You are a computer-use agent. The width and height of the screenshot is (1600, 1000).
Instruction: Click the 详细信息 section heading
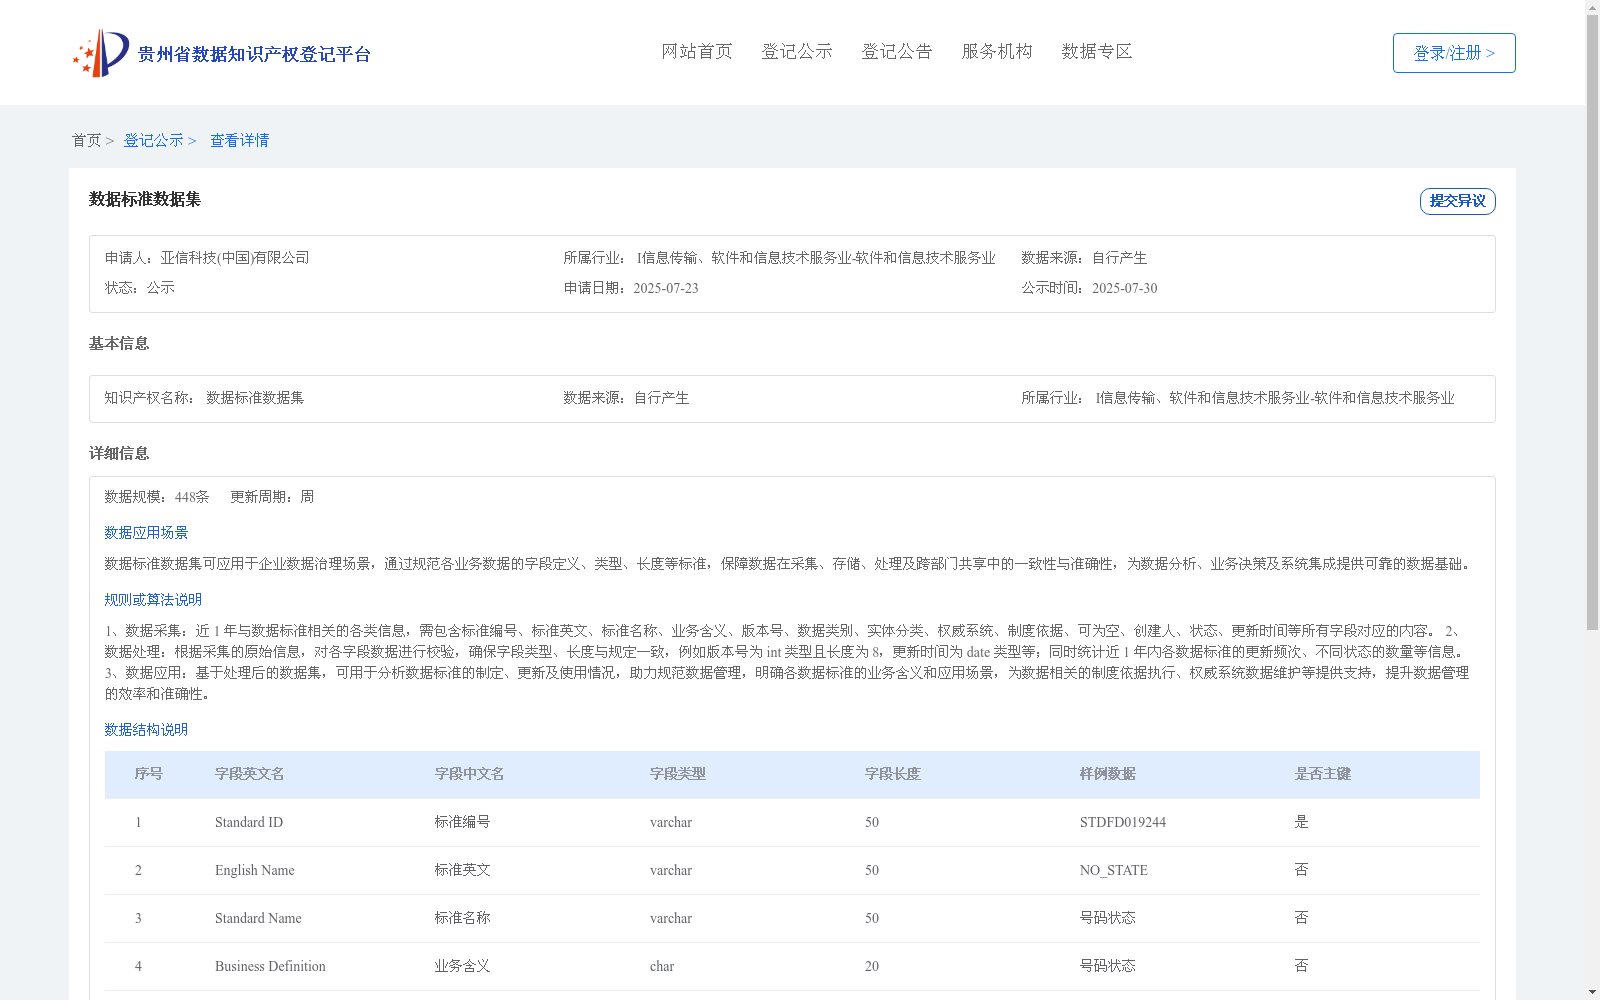click(119, 453)
